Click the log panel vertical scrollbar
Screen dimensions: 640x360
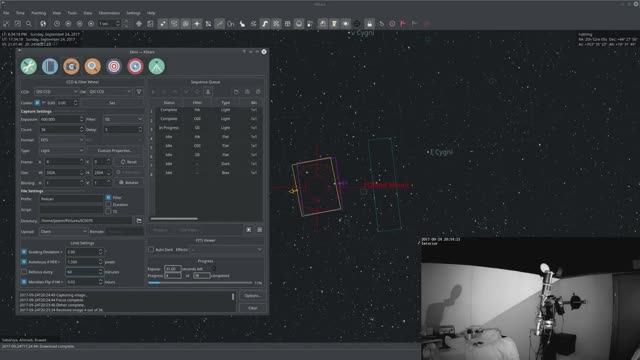(x=233, y=297)
